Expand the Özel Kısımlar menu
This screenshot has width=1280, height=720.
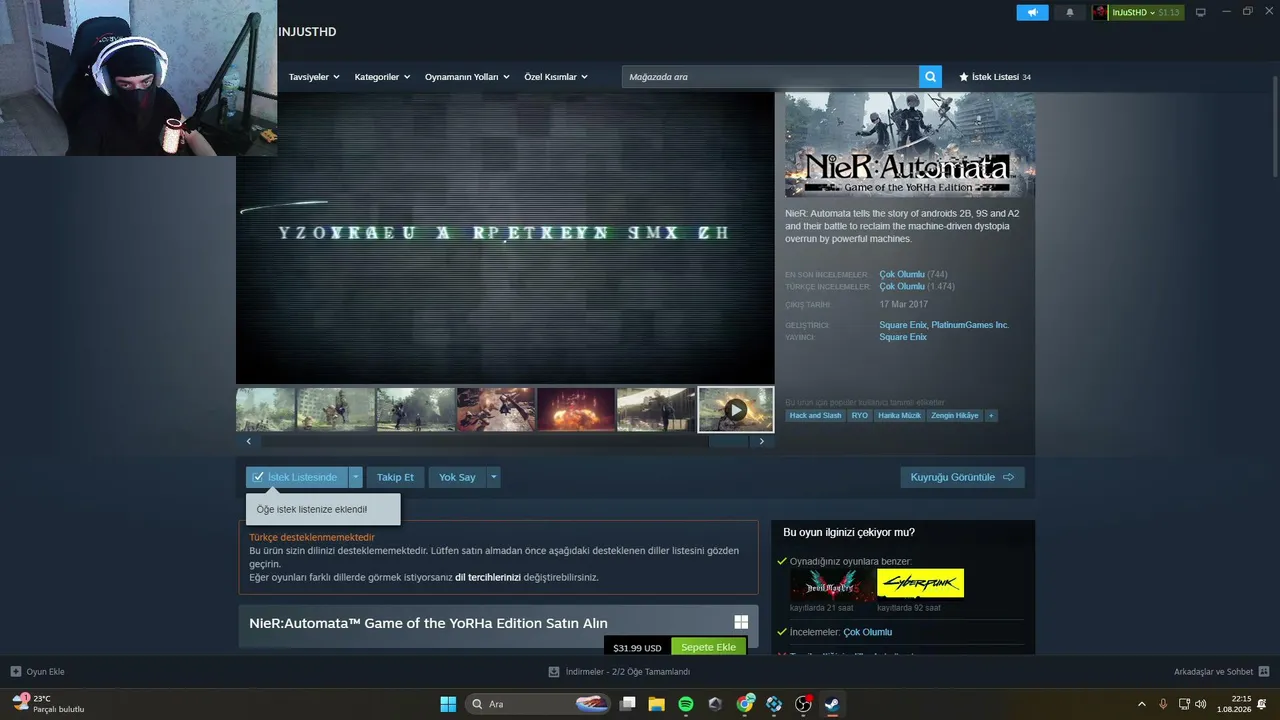point(555,77)
